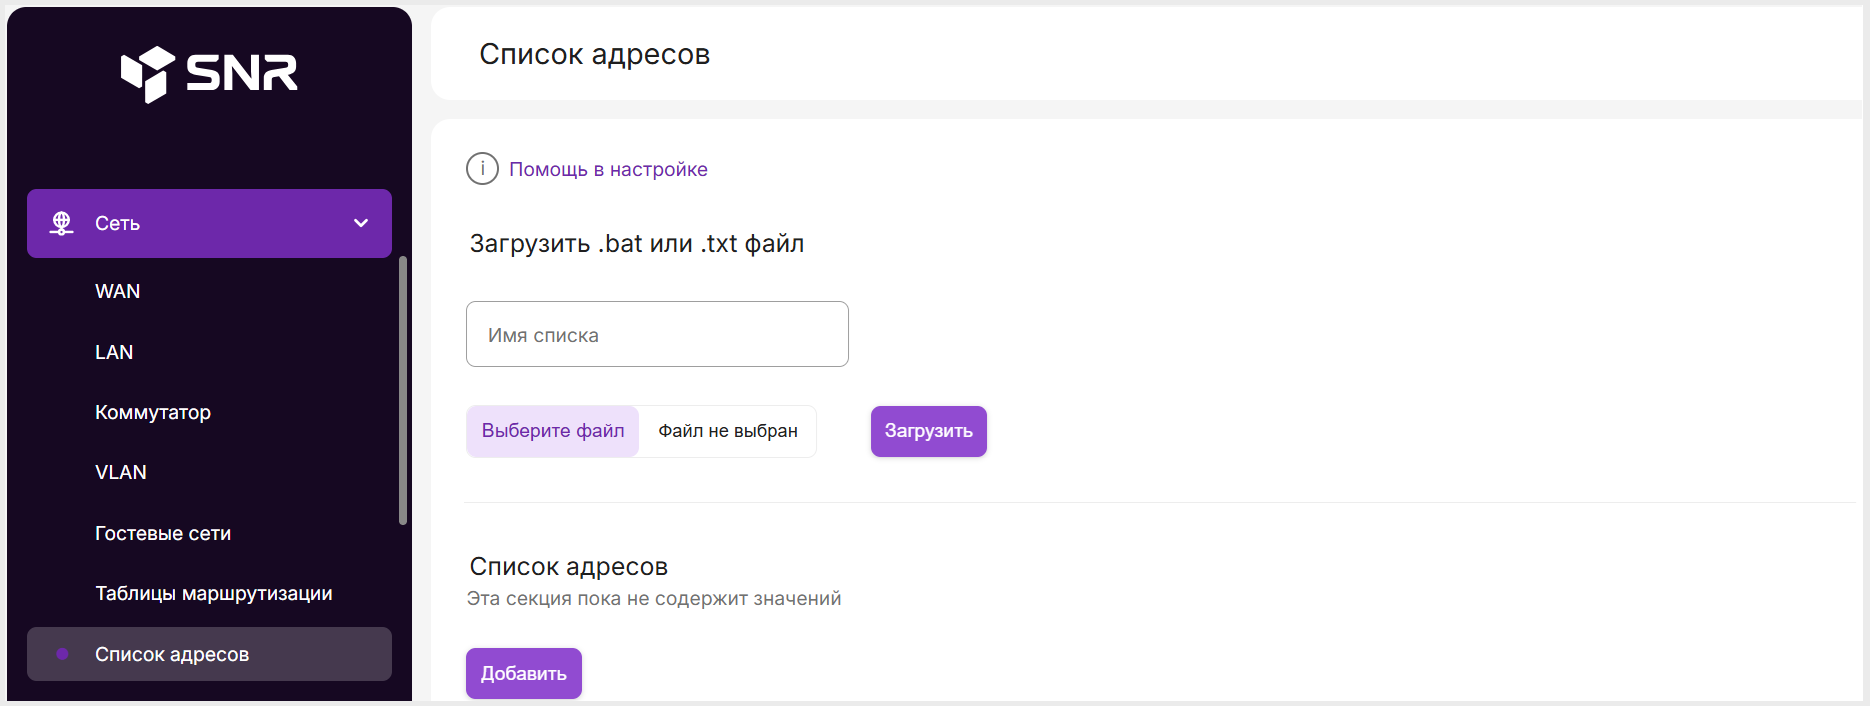Collapse the Сеть menu using its chevron
Screen dimensions: 1870x706
tap(361, 223)
